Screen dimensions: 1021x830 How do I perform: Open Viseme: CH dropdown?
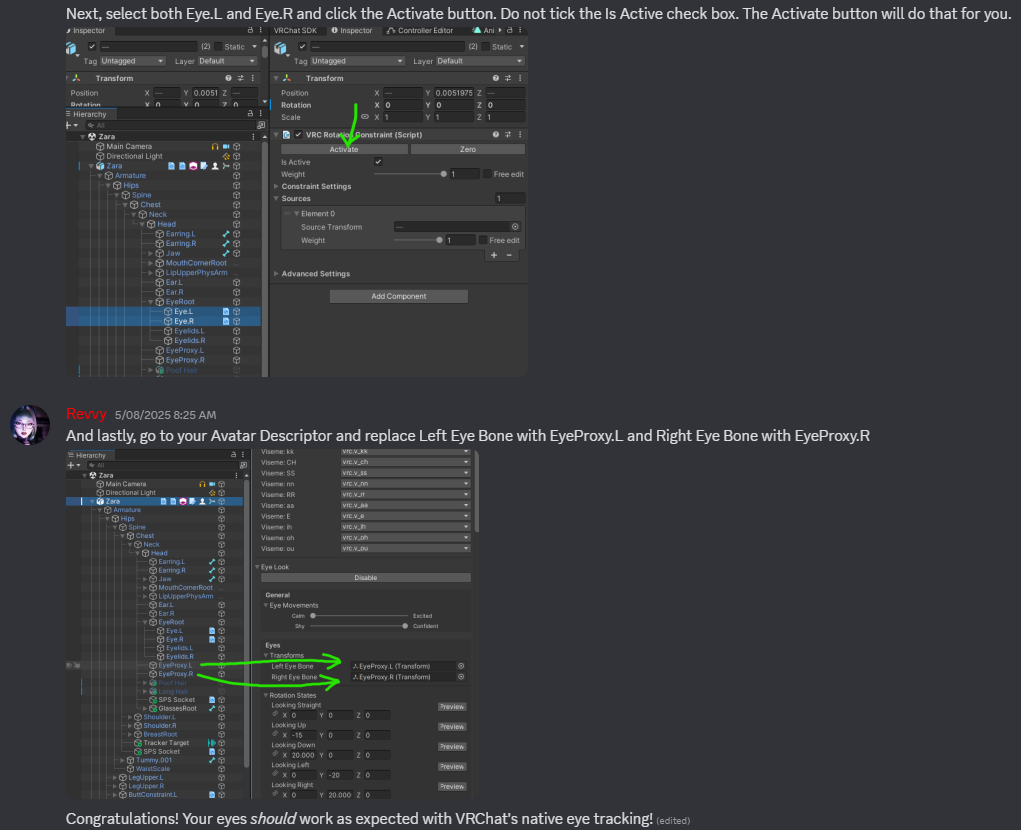(405, 462)
